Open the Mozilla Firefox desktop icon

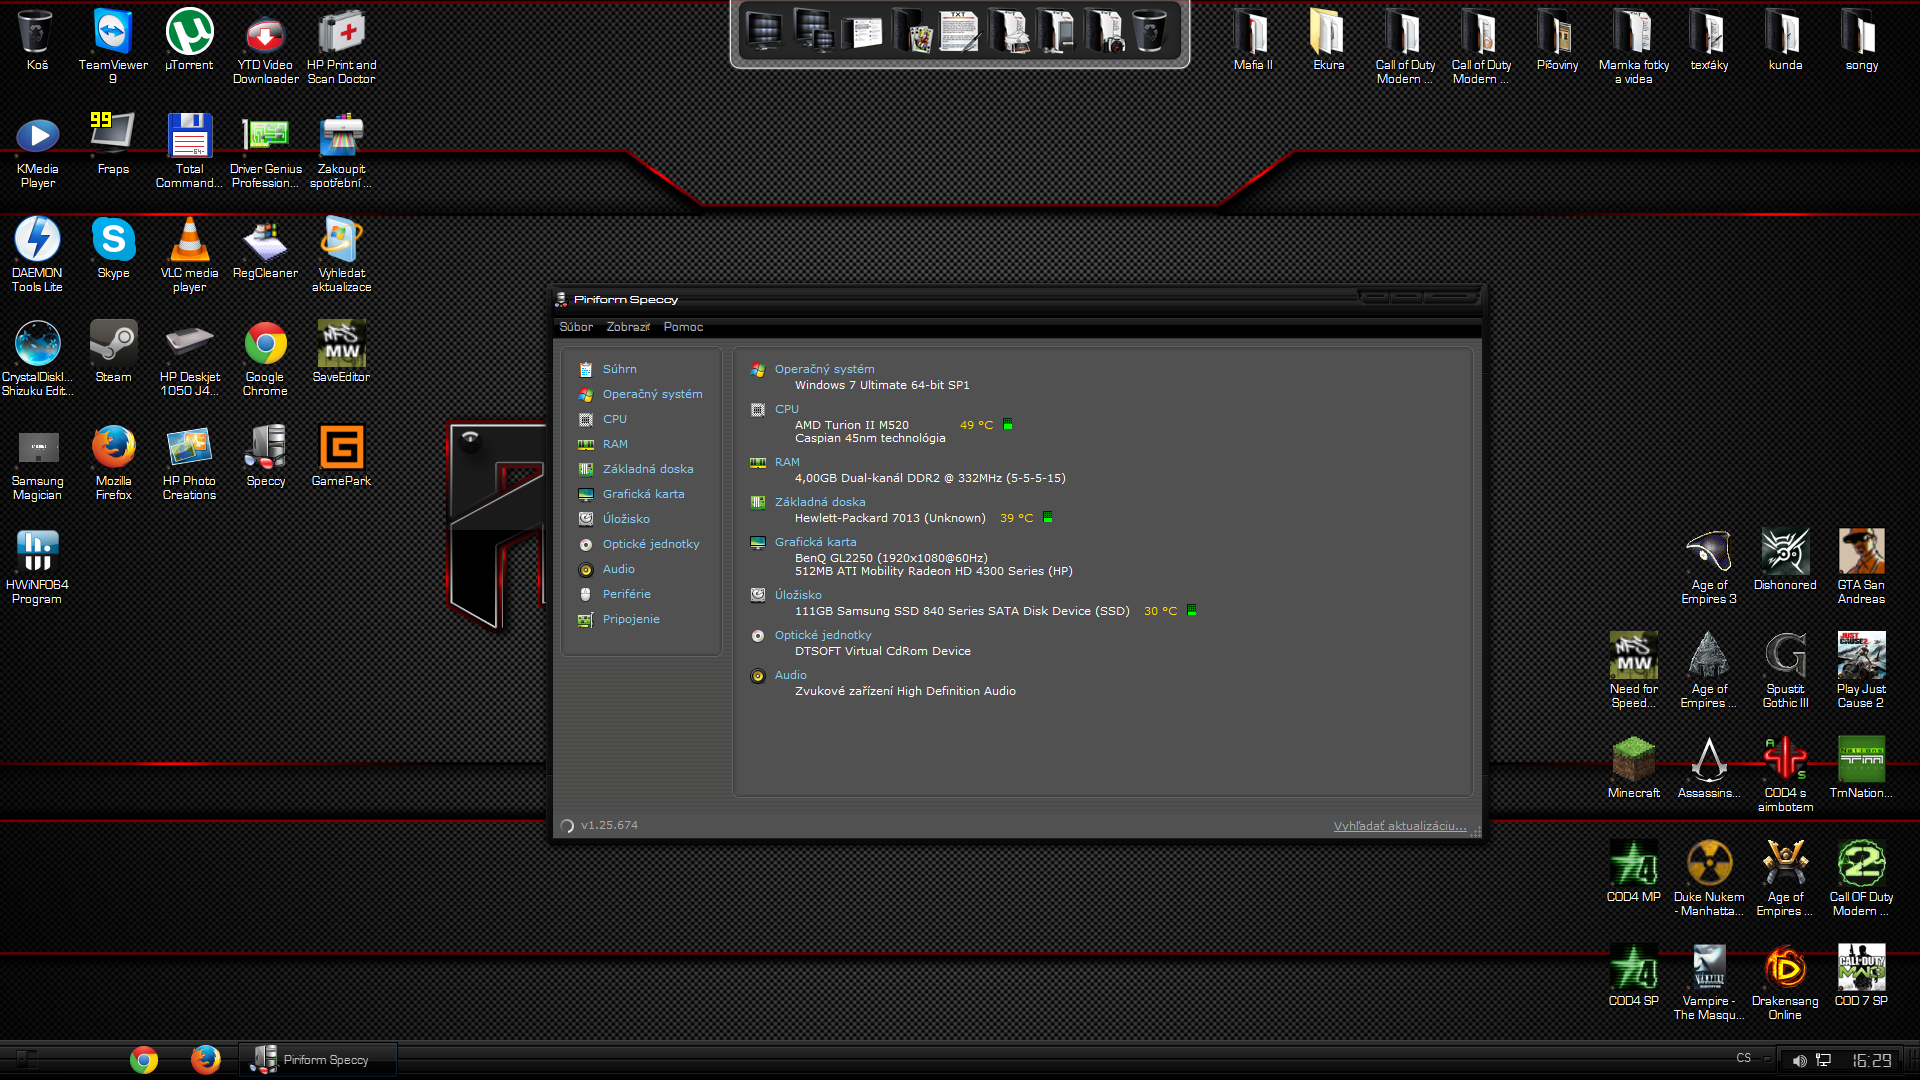coord(113,462)
